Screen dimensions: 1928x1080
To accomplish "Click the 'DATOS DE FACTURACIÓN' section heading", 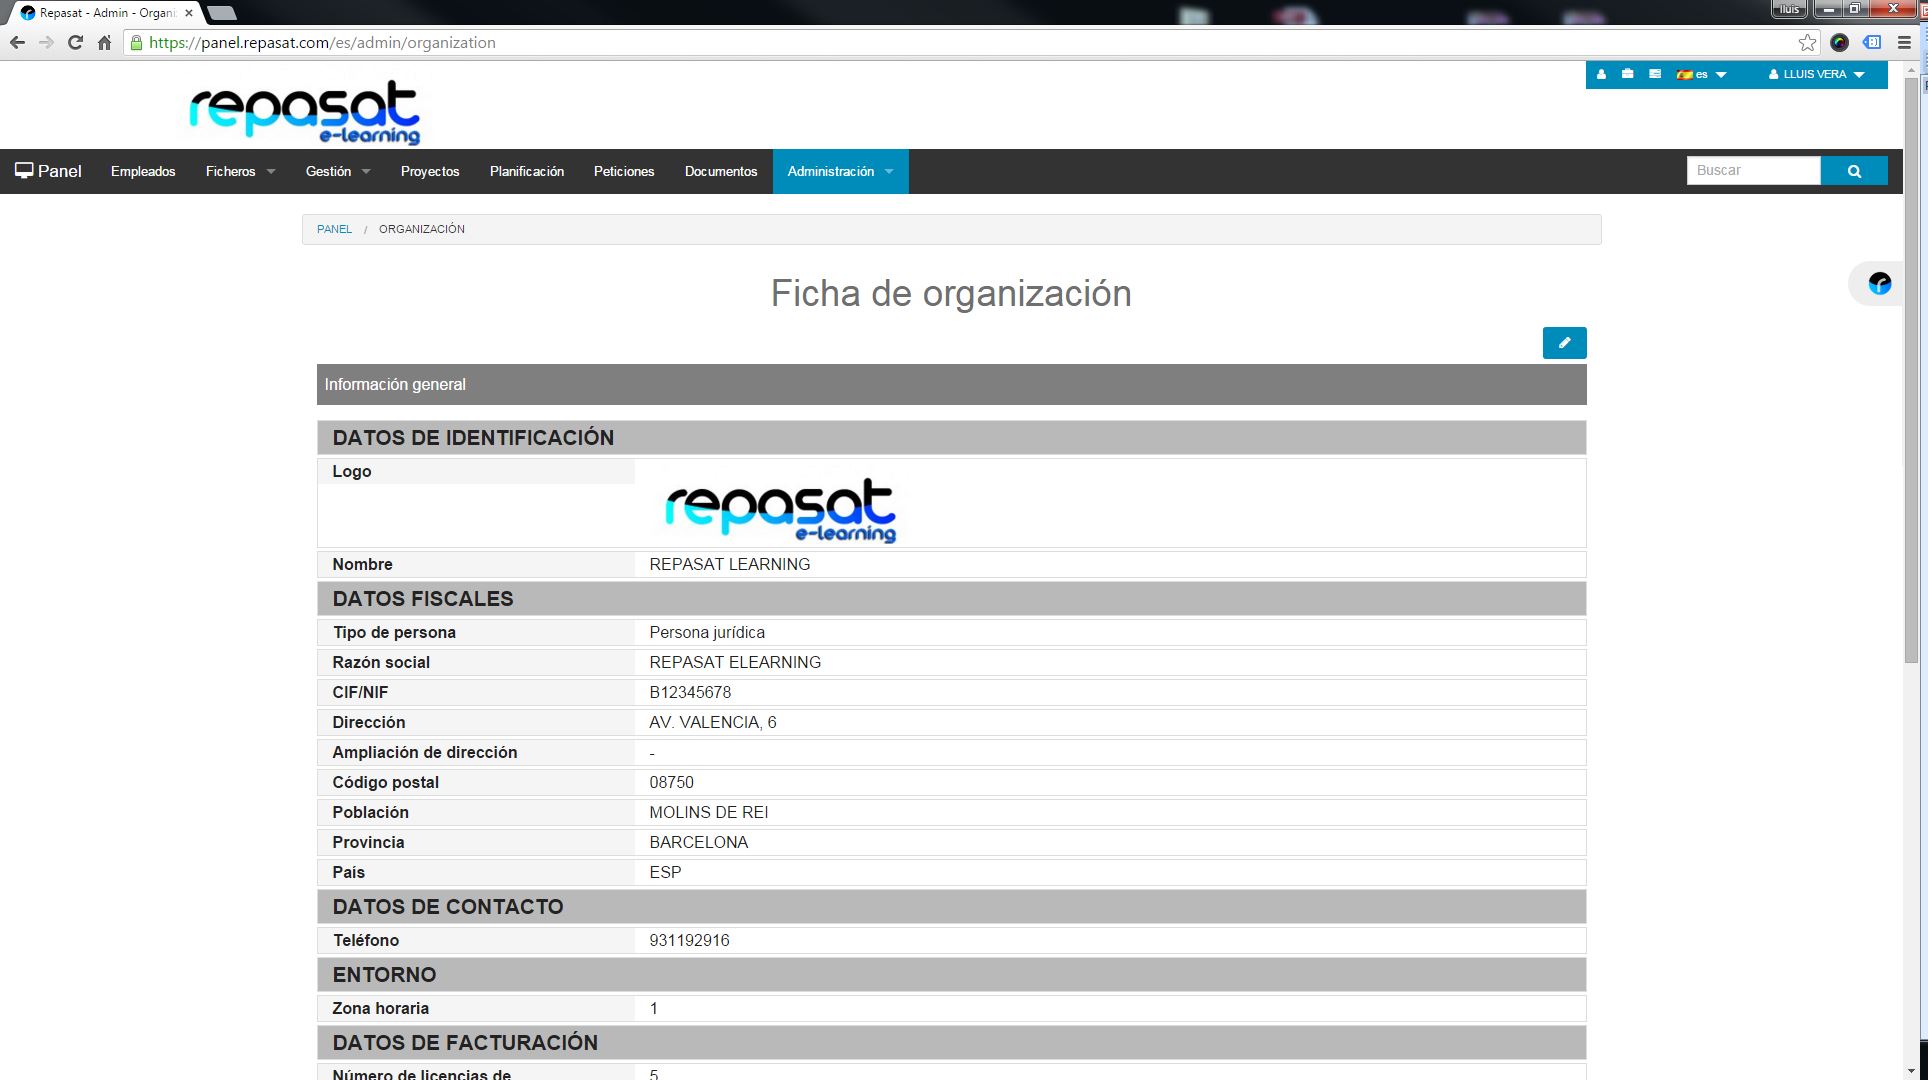I will point(465,1043).
